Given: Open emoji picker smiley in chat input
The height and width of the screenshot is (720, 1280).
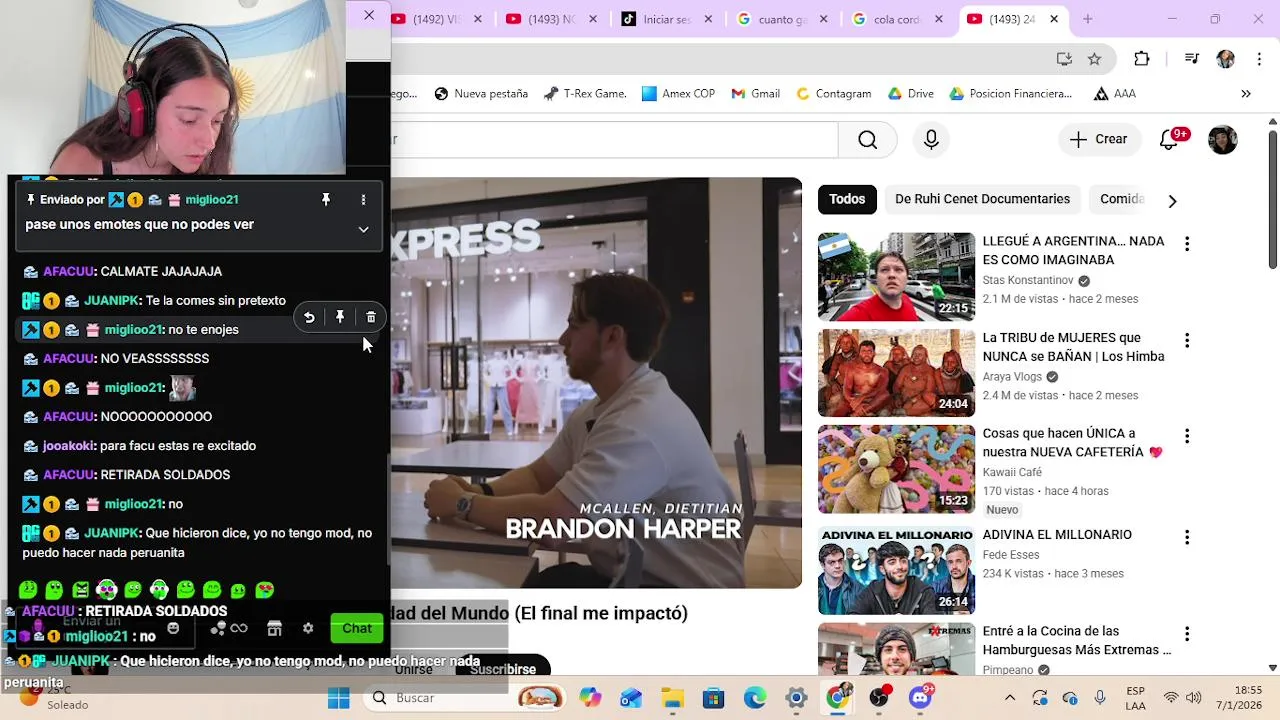Looking at the screenshot, I should tap(173, 628).
